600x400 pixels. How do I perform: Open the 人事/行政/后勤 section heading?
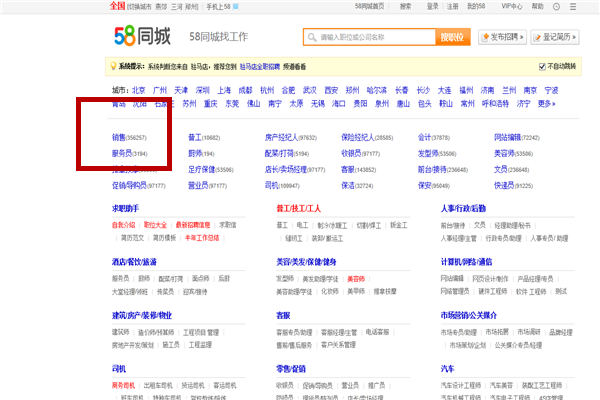coord(463,209)
